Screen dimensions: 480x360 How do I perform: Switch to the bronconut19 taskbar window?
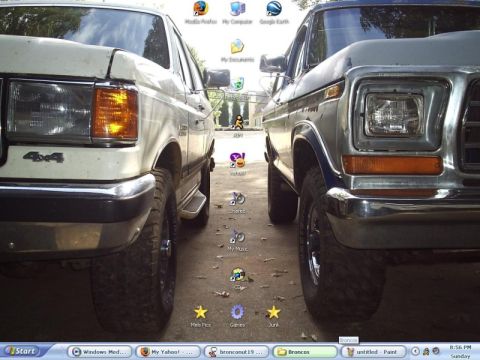point(237,352)
